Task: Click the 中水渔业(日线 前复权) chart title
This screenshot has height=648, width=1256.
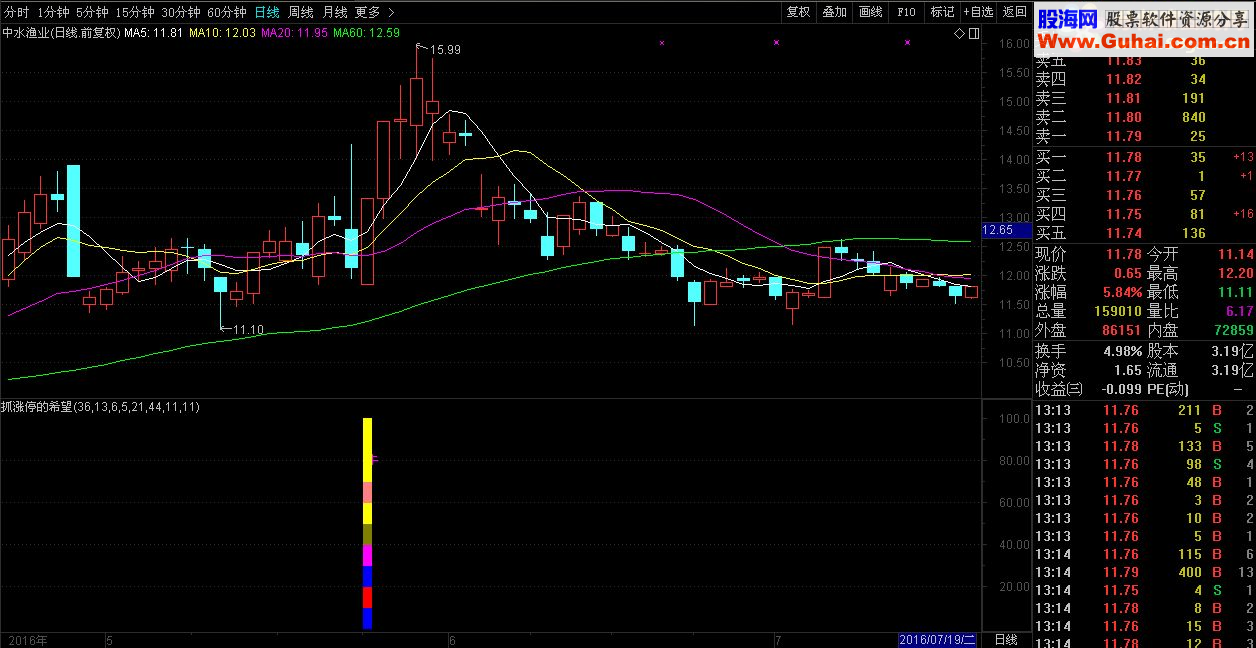Action: (62, 33)
